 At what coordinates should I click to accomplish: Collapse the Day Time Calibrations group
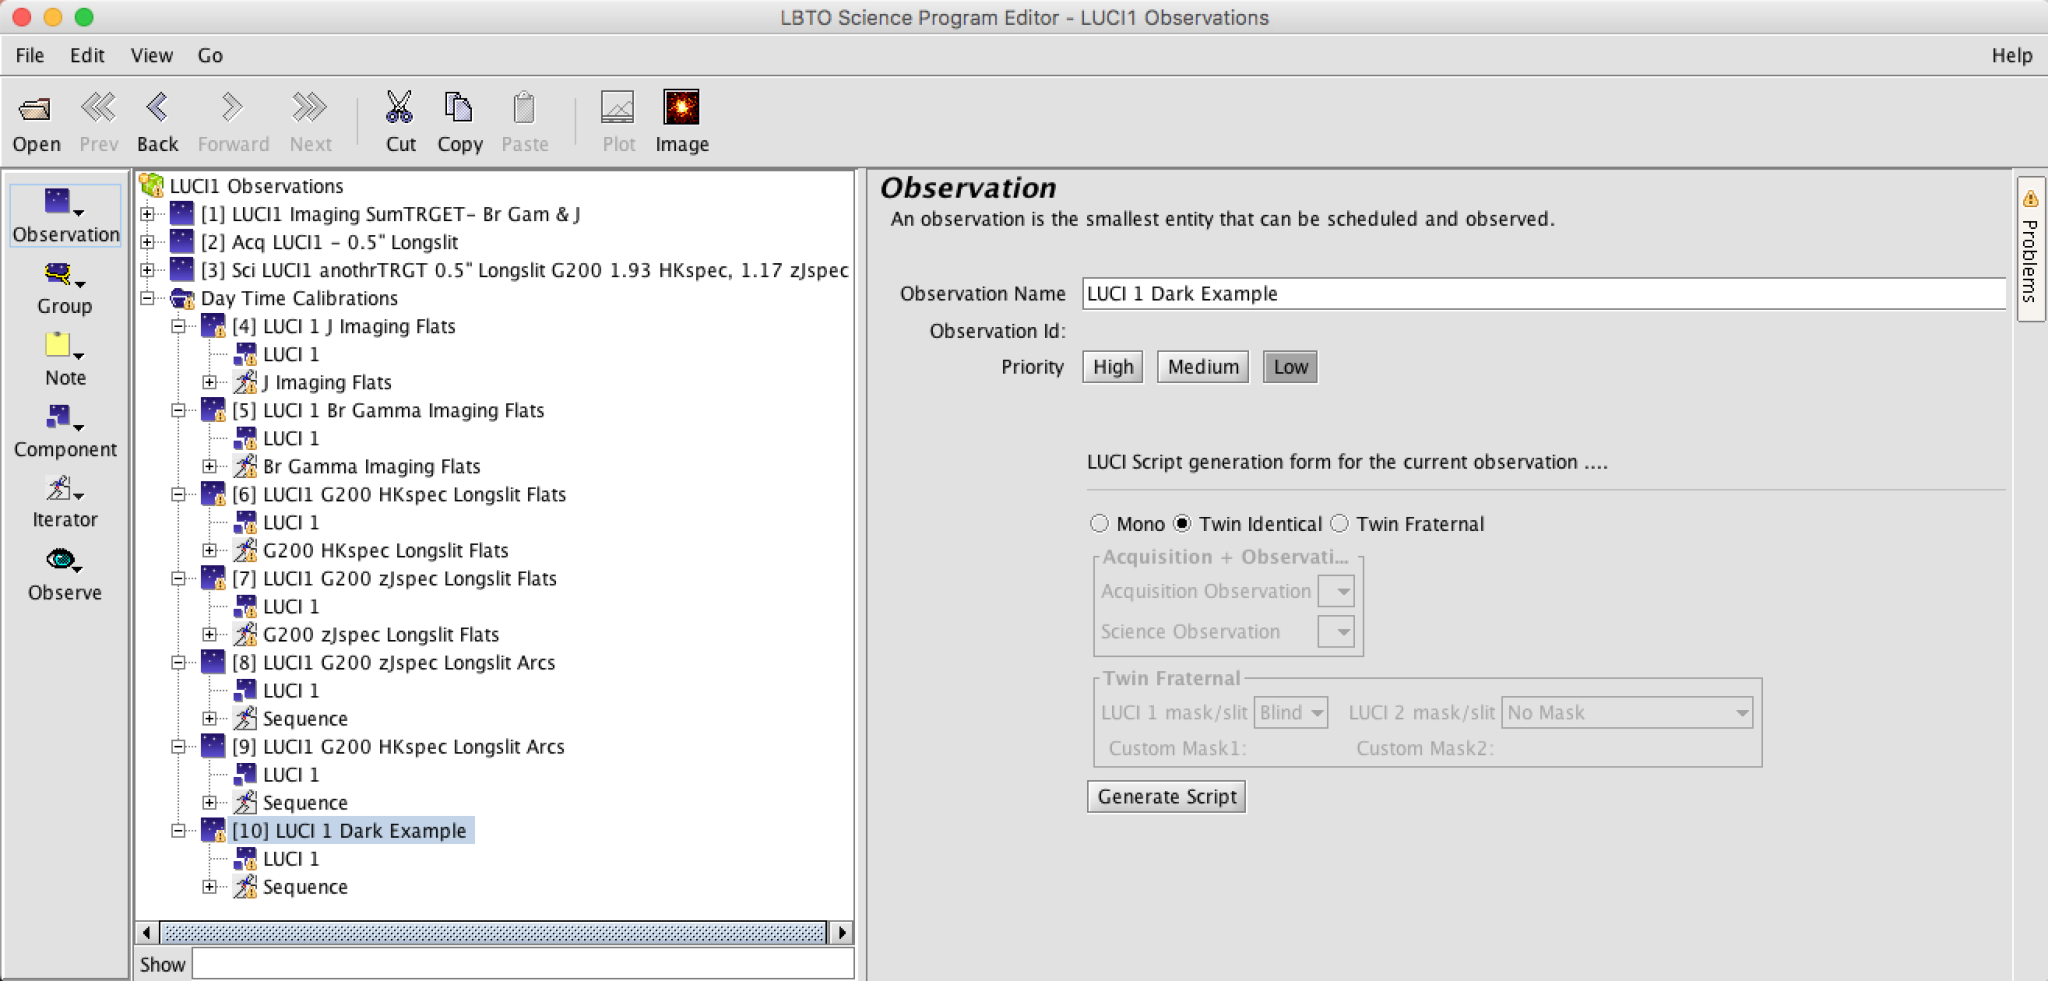[x=147, y=298]
